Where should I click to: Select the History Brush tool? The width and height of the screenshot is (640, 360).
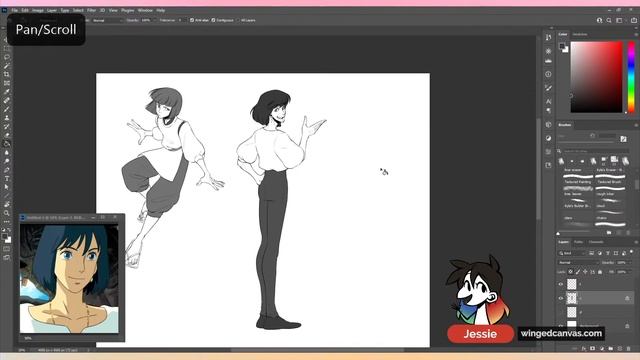7,126
